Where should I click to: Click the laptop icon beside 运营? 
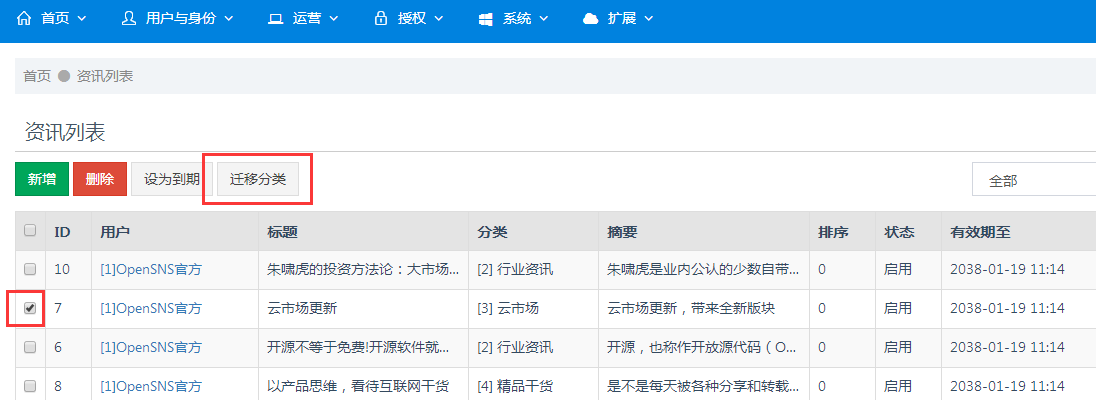(275, 20)
